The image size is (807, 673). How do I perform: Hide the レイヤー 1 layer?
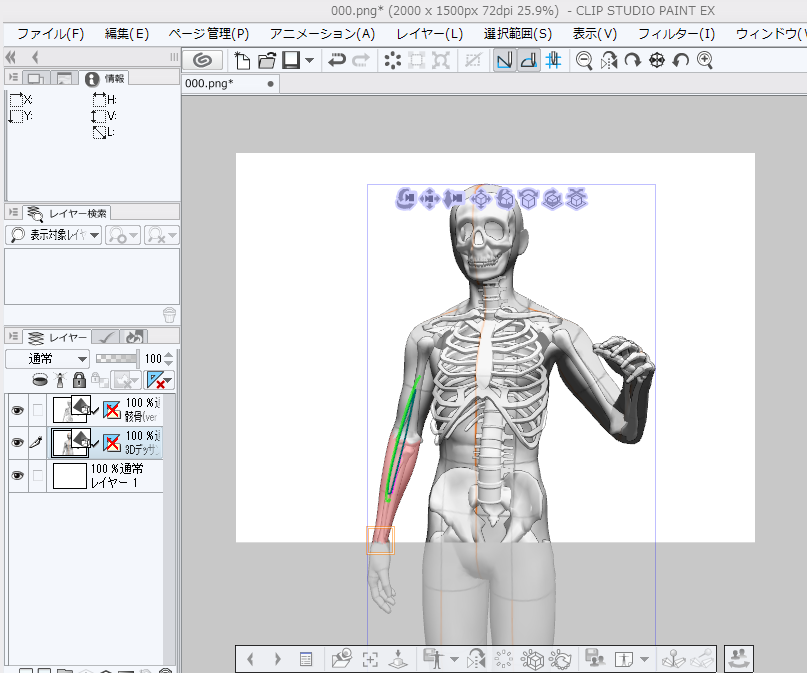16,476
